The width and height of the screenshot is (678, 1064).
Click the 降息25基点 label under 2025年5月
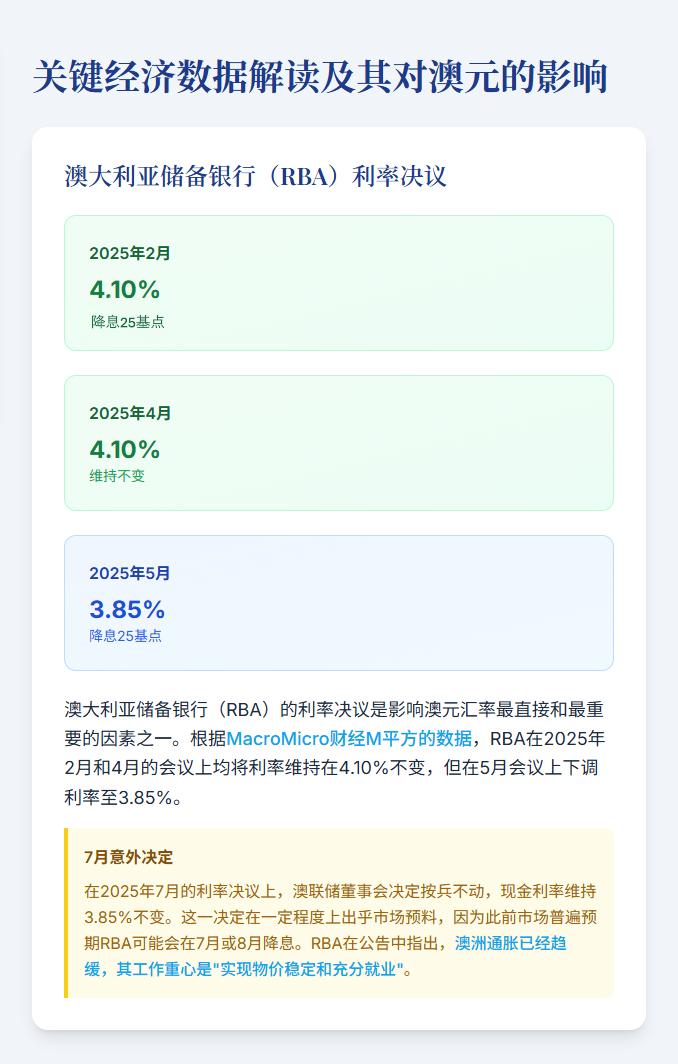pos(126,636)
